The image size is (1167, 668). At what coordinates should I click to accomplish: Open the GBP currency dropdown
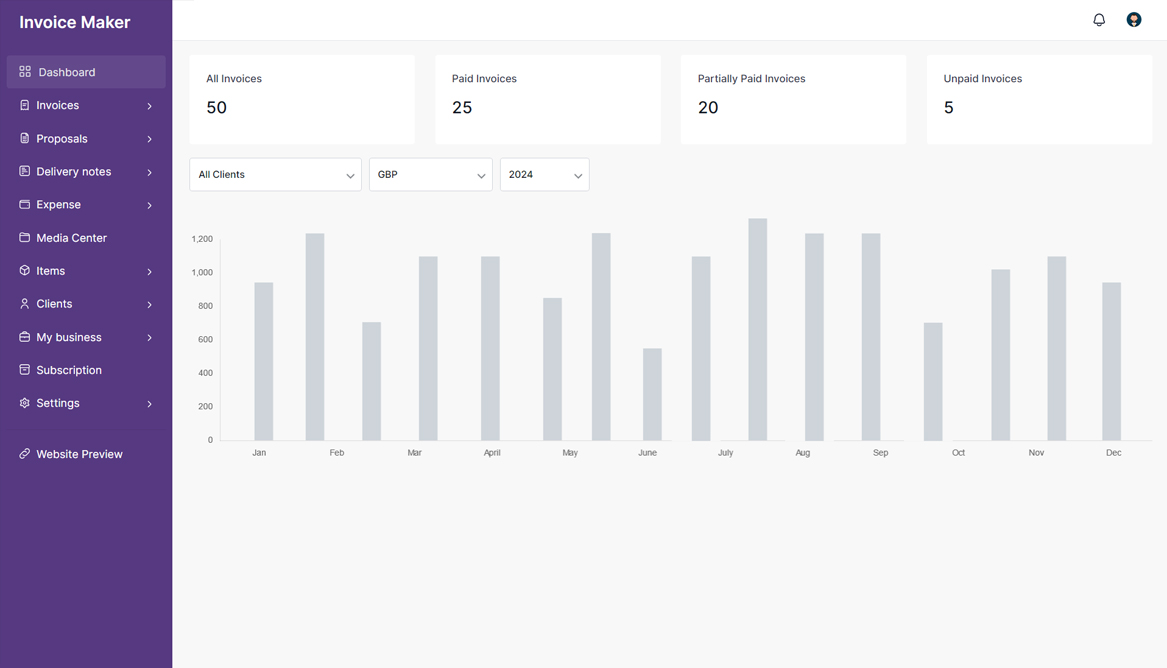tap(430, 175)
